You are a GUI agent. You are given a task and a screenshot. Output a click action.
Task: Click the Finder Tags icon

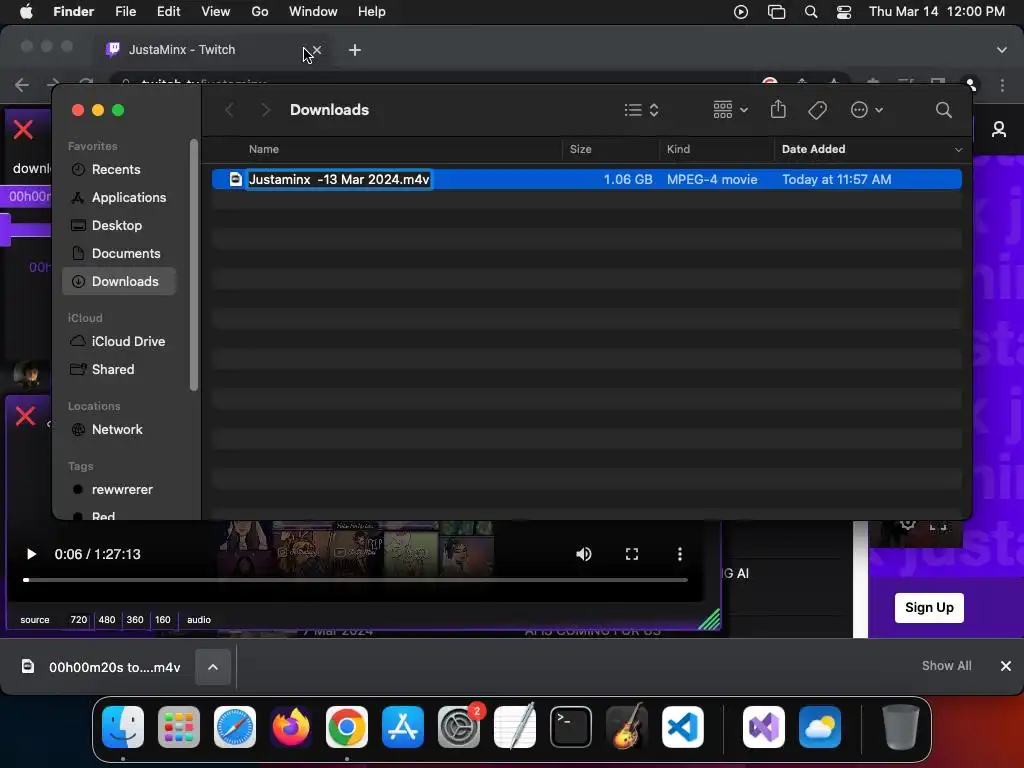[817, 110]
